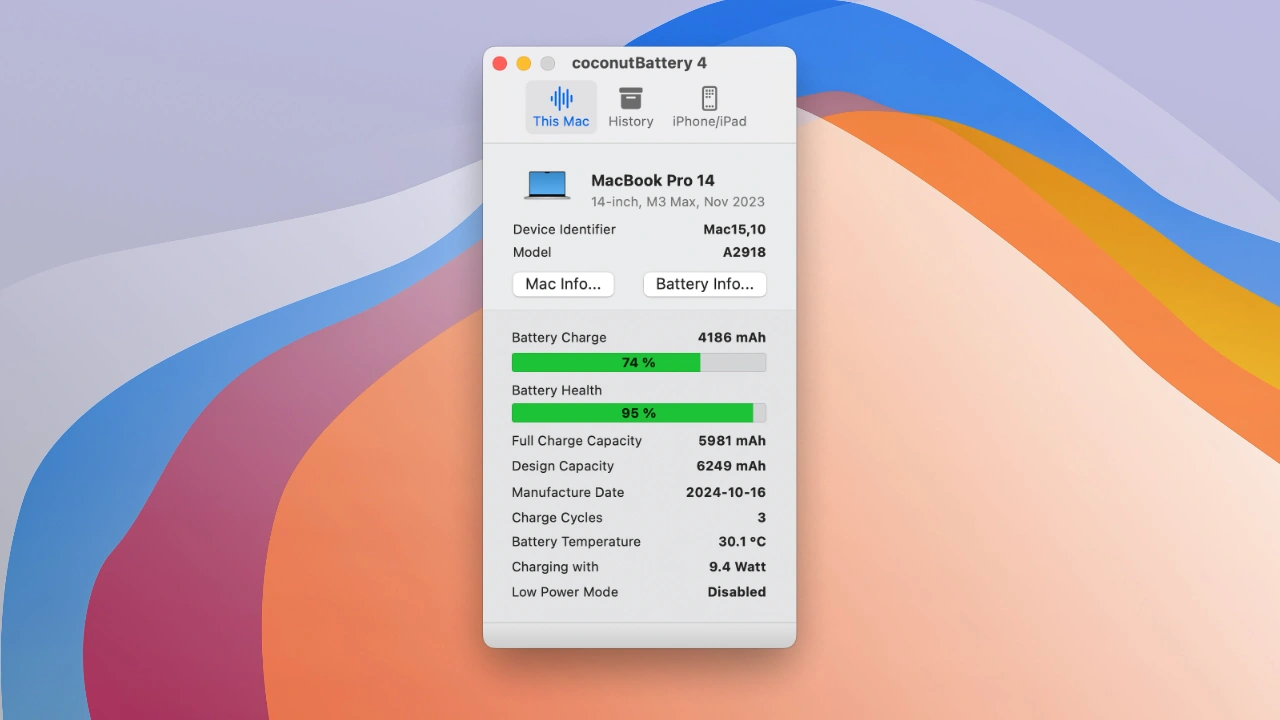
Task: Click the This Mac waveform icon
Action: (x=561, y=98)
